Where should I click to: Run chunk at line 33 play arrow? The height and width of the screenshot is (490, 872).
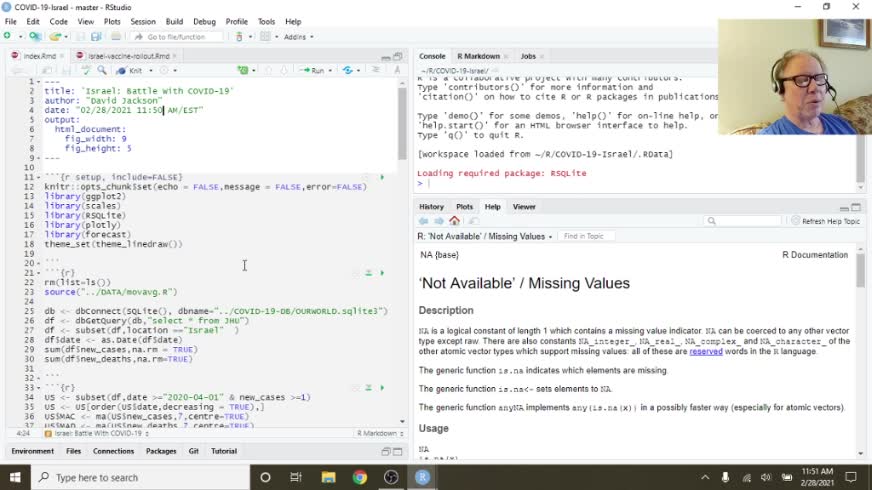pos(382,388)
